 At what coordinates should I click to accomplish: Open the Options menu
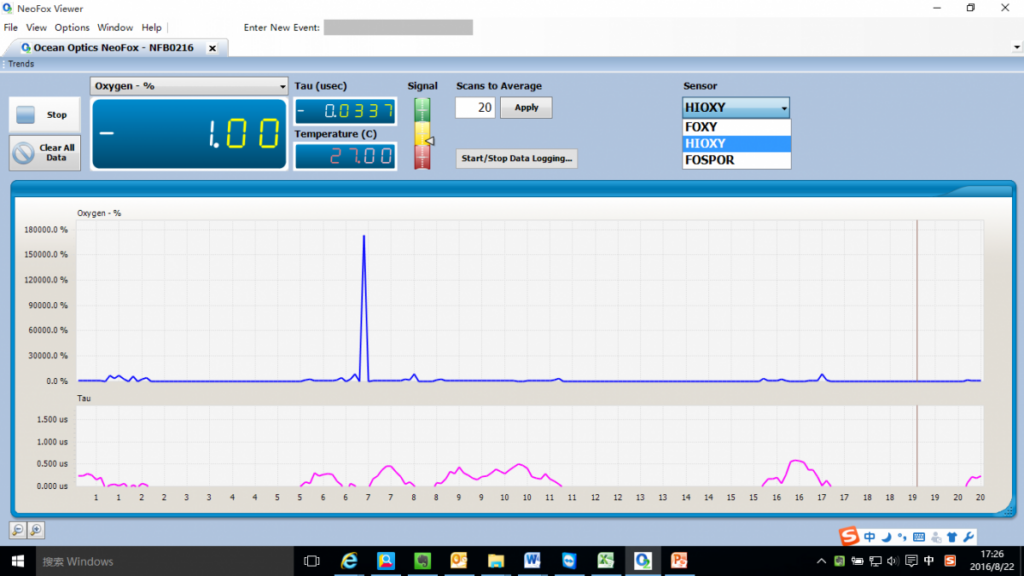tap(72, 27)
